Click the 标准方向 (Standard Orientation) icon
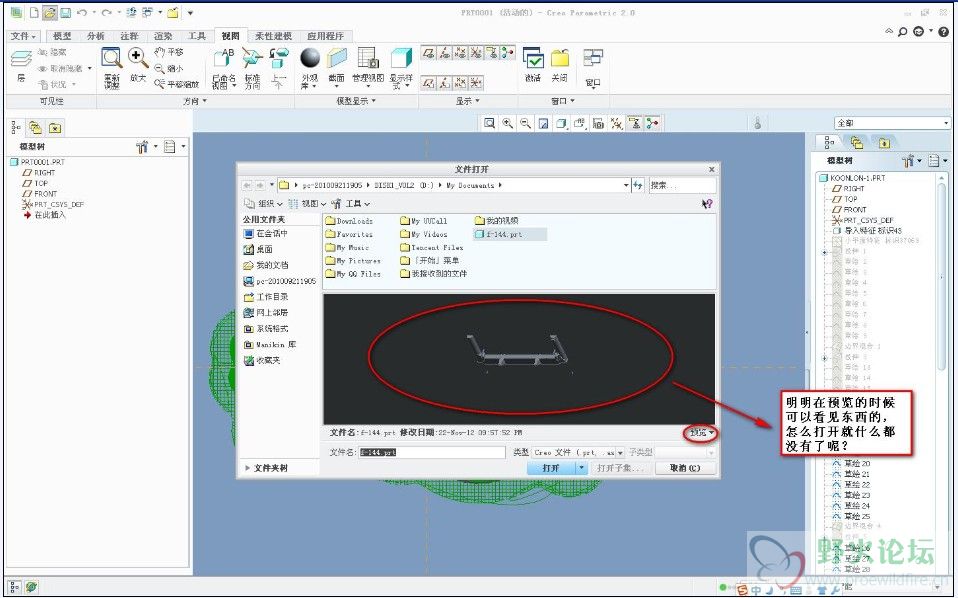Screen dimensions: 958x598 tap(252, 68)
